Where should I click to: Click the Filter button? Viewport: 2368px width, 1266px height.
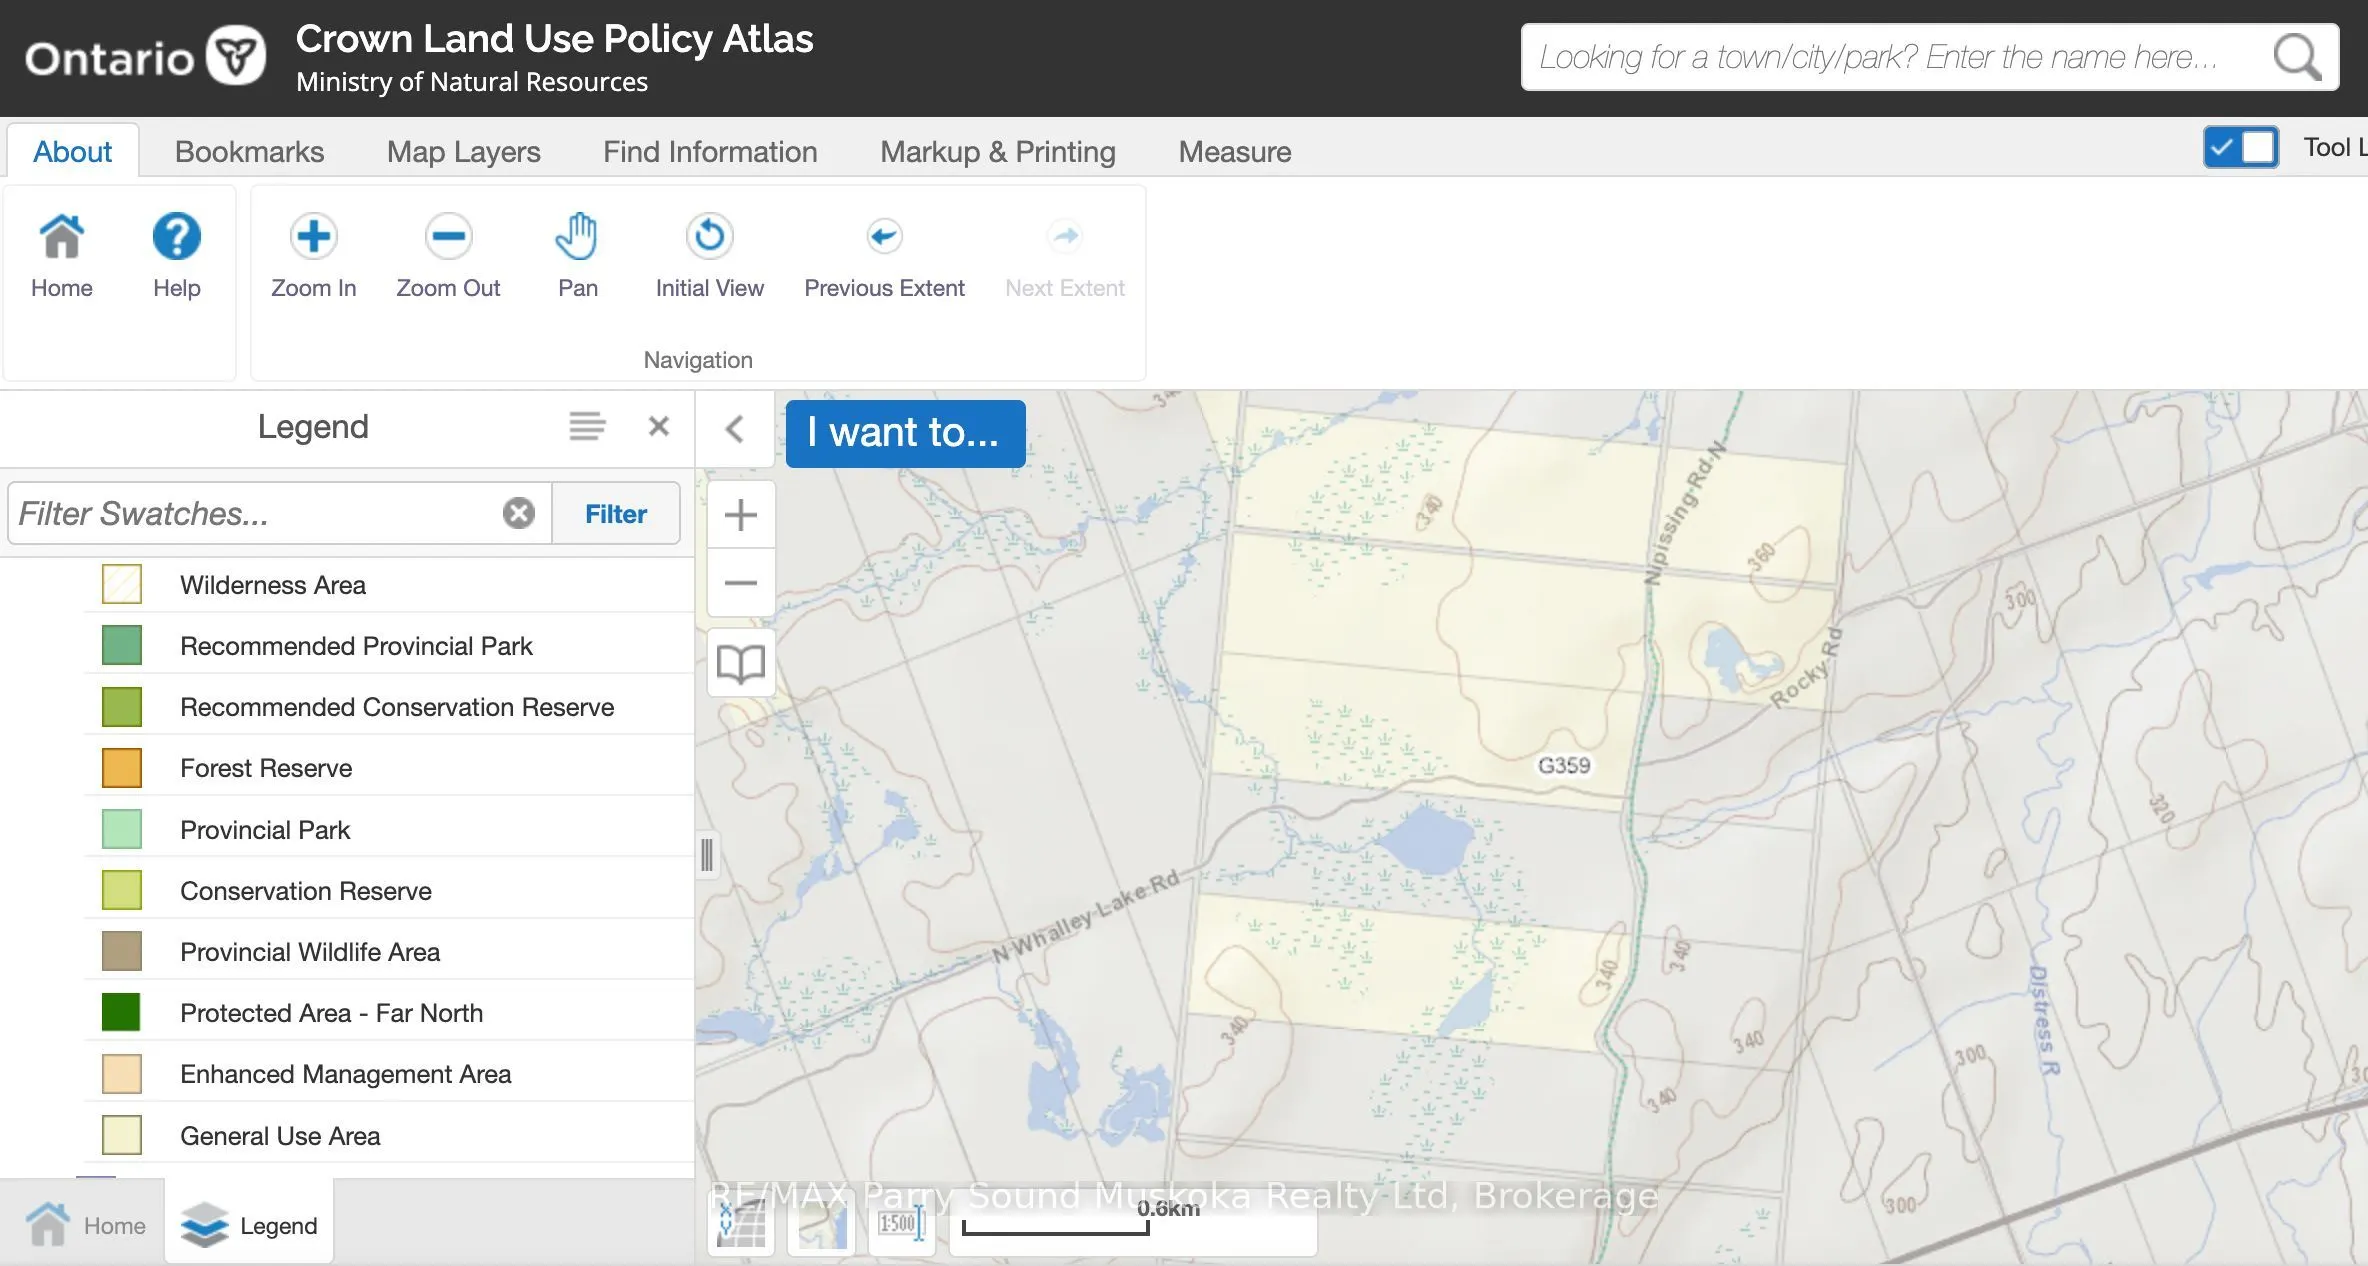[615, 513]
